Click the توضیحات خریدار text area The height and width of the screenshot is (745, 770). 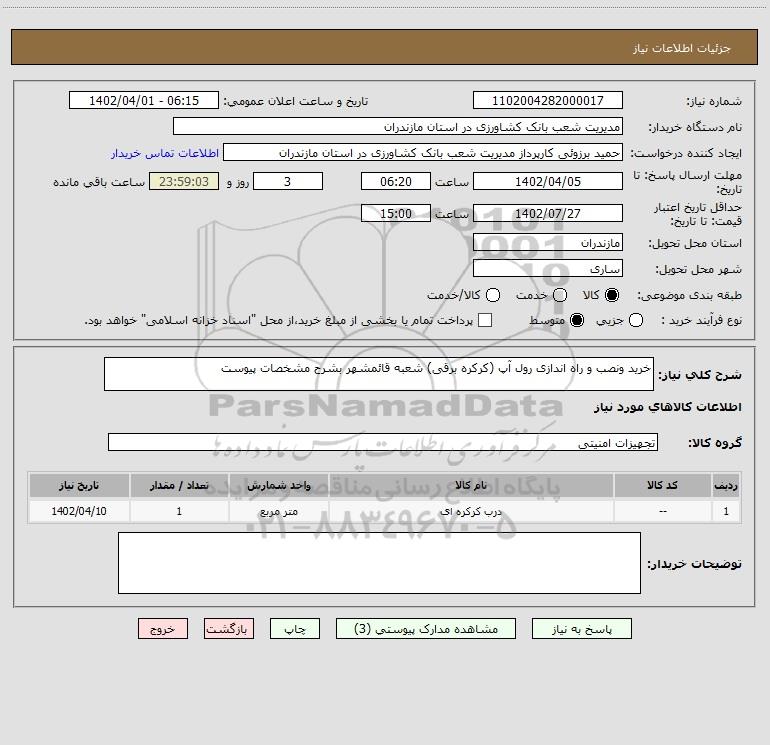pos(379,563)
